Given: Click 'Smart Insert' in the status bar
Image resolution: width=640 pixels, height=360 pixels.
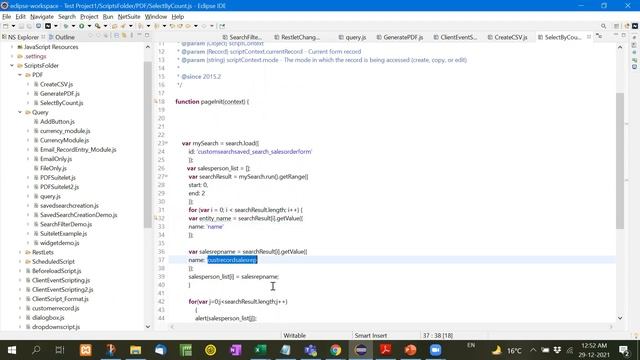Looking at the screenshot, I should [x=371, y=336].
